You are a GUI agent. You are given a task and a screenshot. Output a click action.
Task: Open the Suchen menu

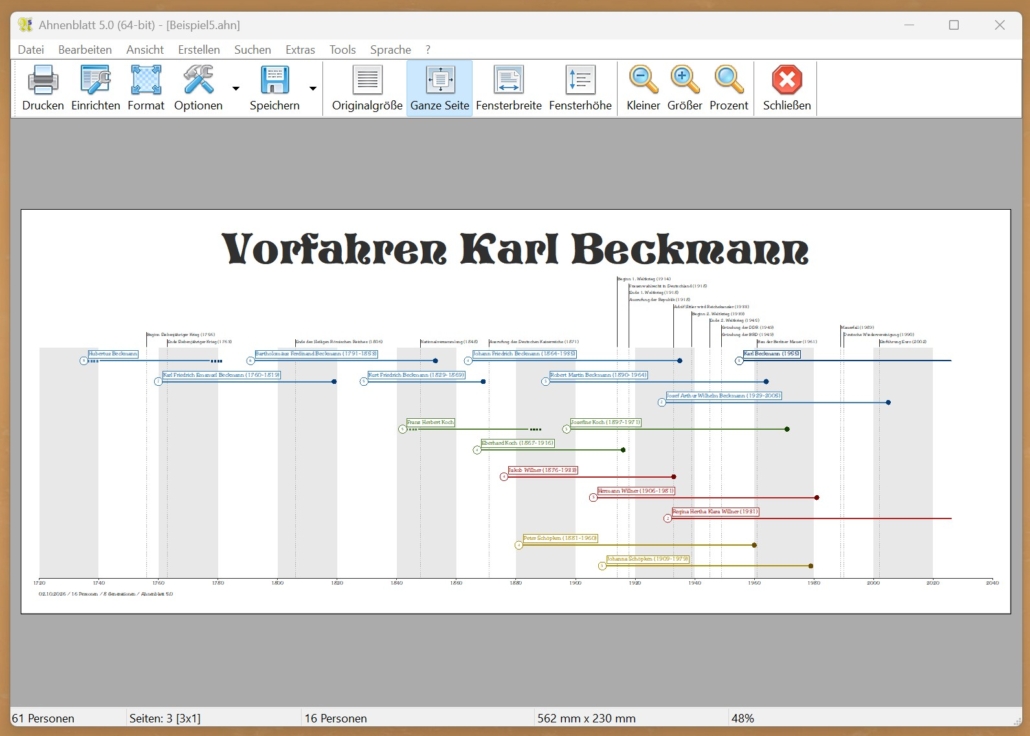click(252, 49)
